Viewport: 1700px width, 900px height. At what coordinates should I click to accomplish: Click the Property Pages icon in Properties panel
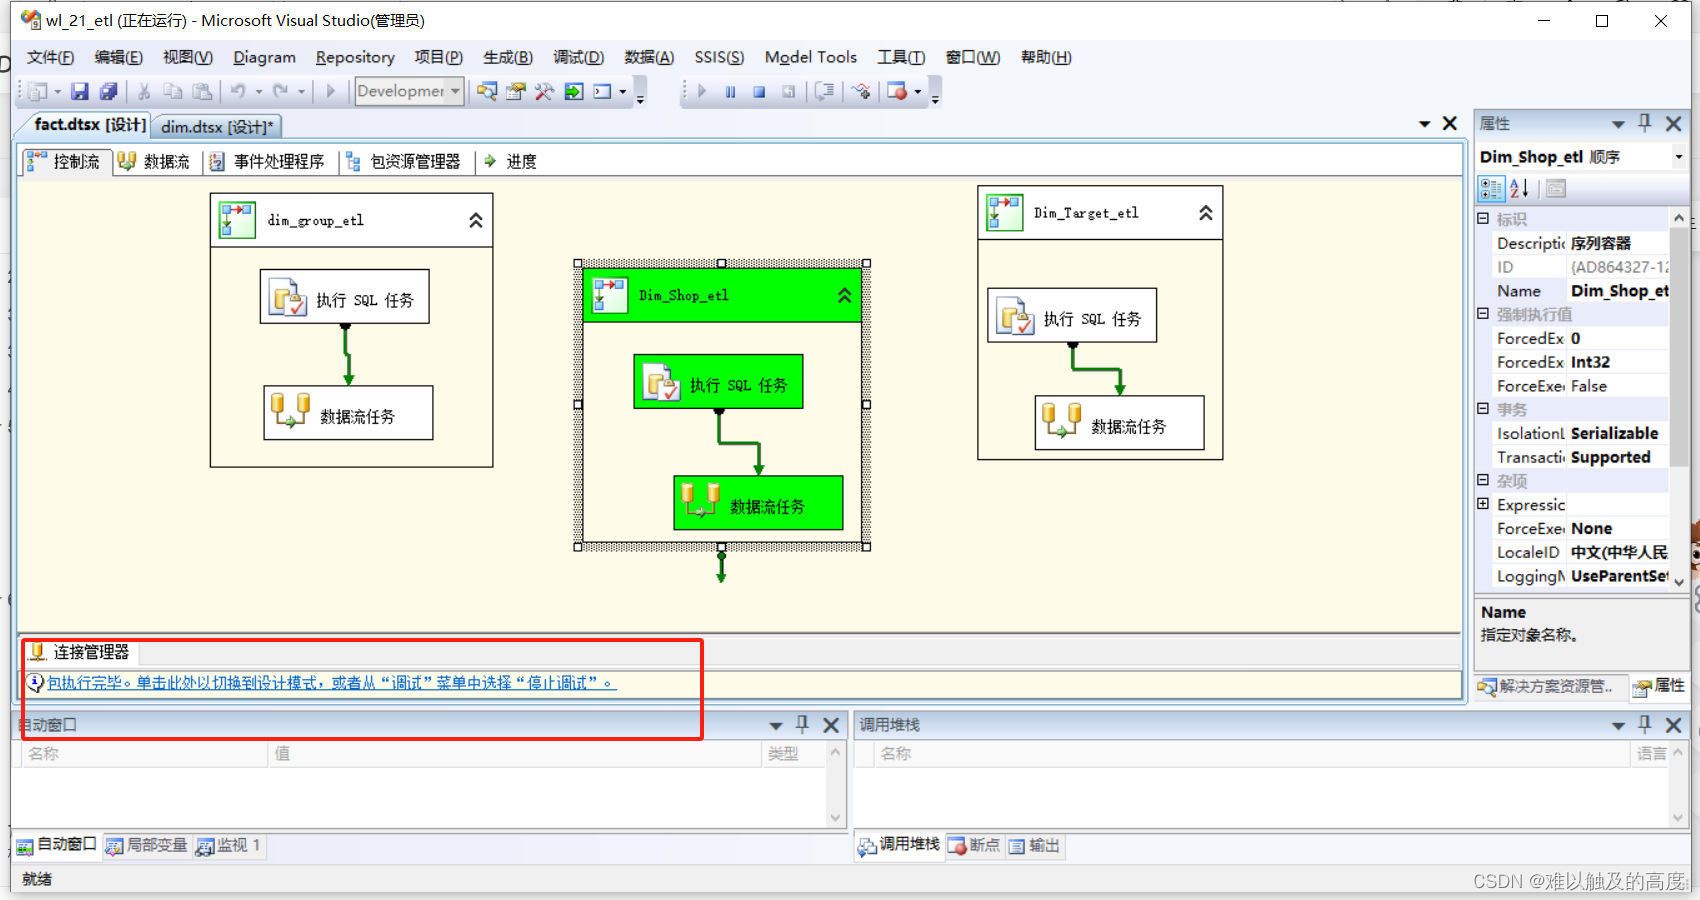pos(1556,188)
